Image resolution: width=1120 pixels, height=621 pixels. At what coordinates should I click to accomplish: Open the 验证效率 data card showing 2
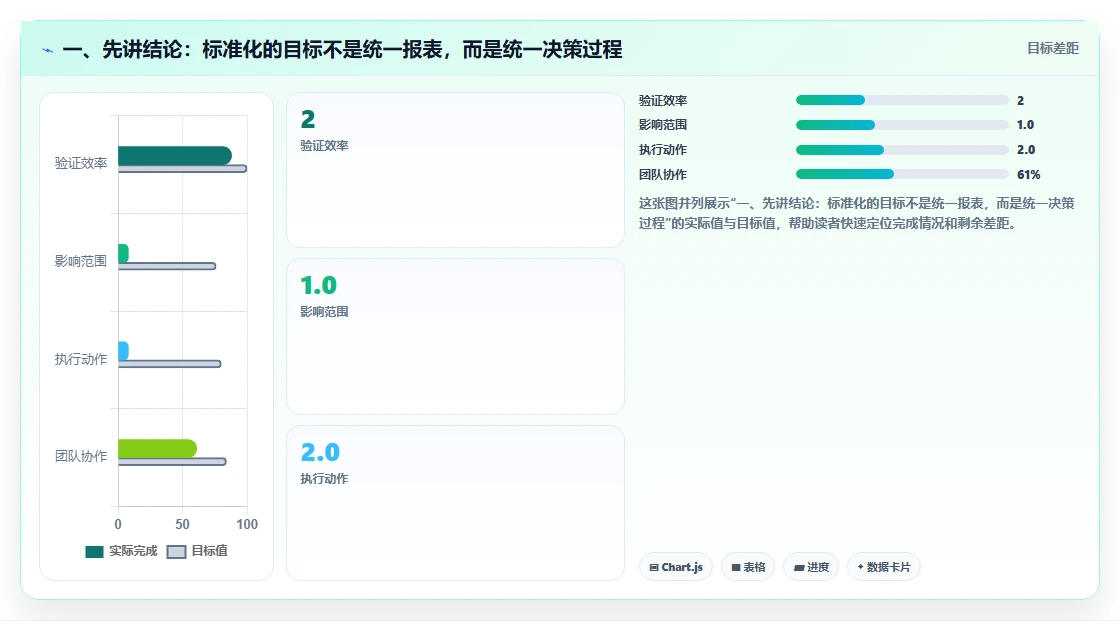456,170
